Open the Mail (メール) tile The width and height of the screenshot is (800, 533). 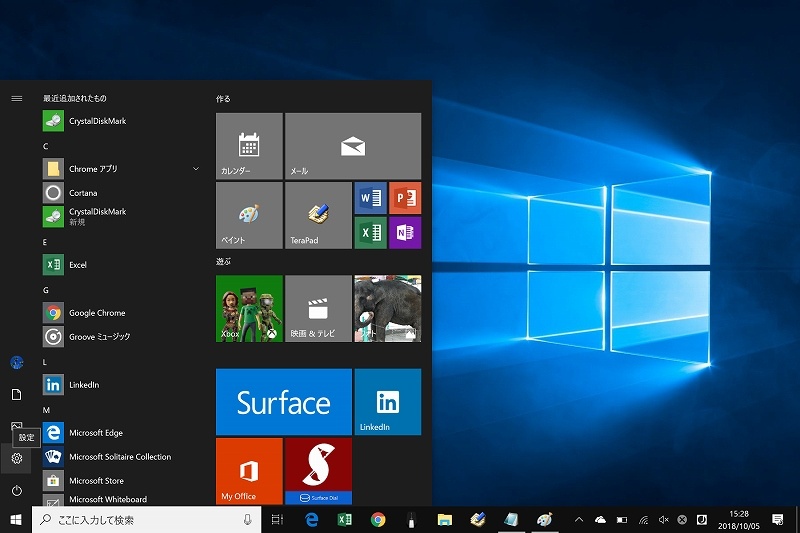click(352, 146)
